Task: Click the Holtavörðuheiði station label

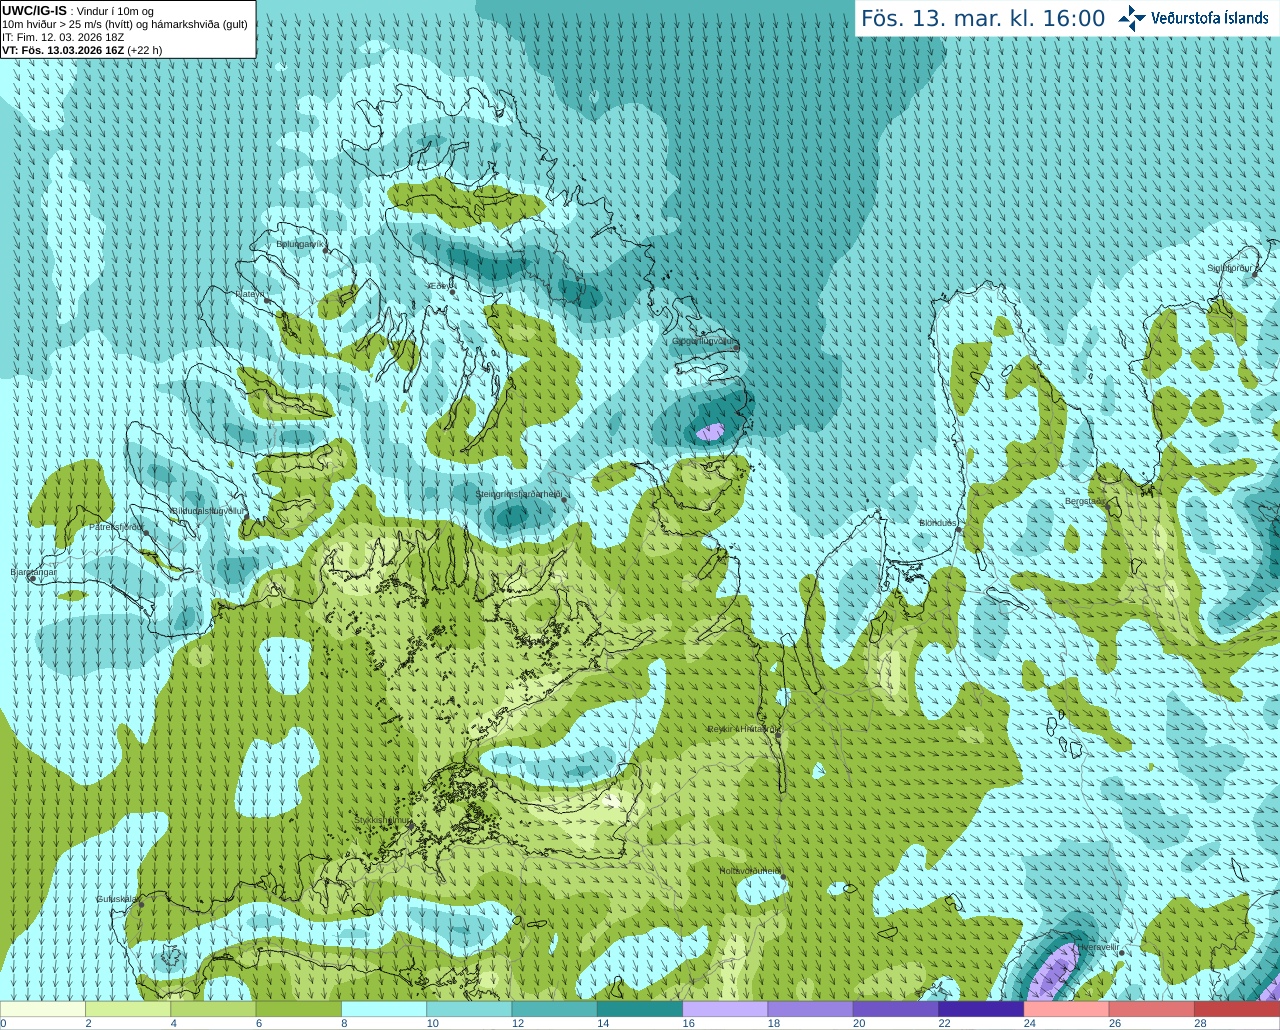Action: coord(750,871)
